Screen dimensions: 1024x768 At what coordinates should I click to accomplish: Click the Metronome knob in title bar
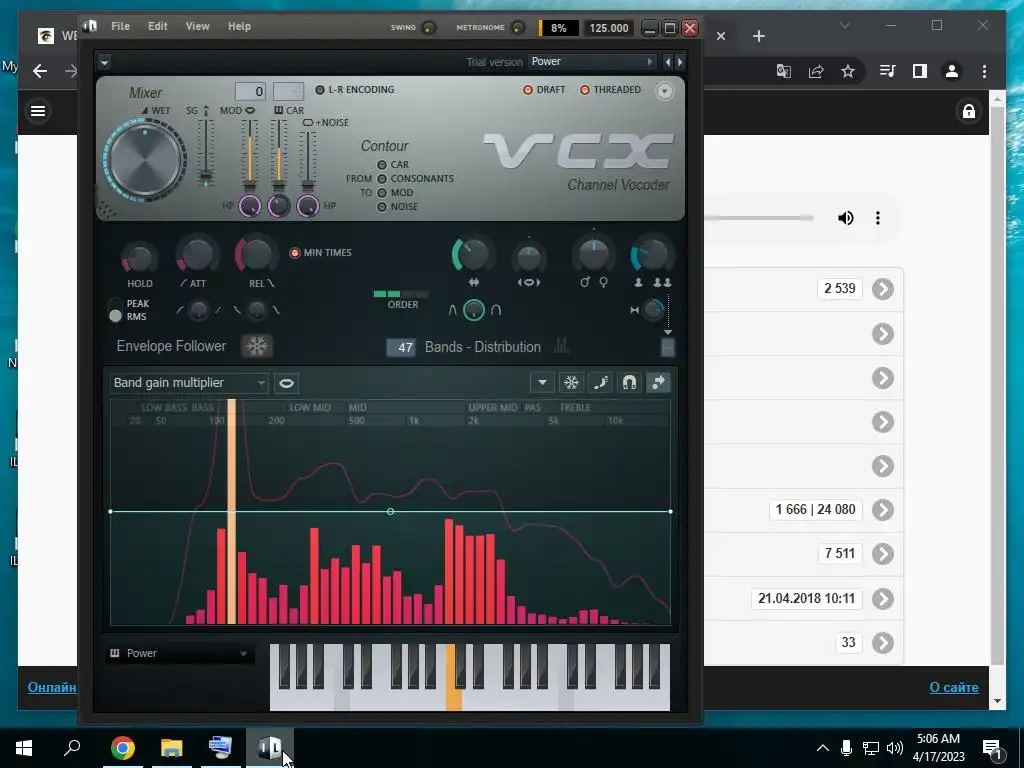pyautogui.click(x=517, y=27)
